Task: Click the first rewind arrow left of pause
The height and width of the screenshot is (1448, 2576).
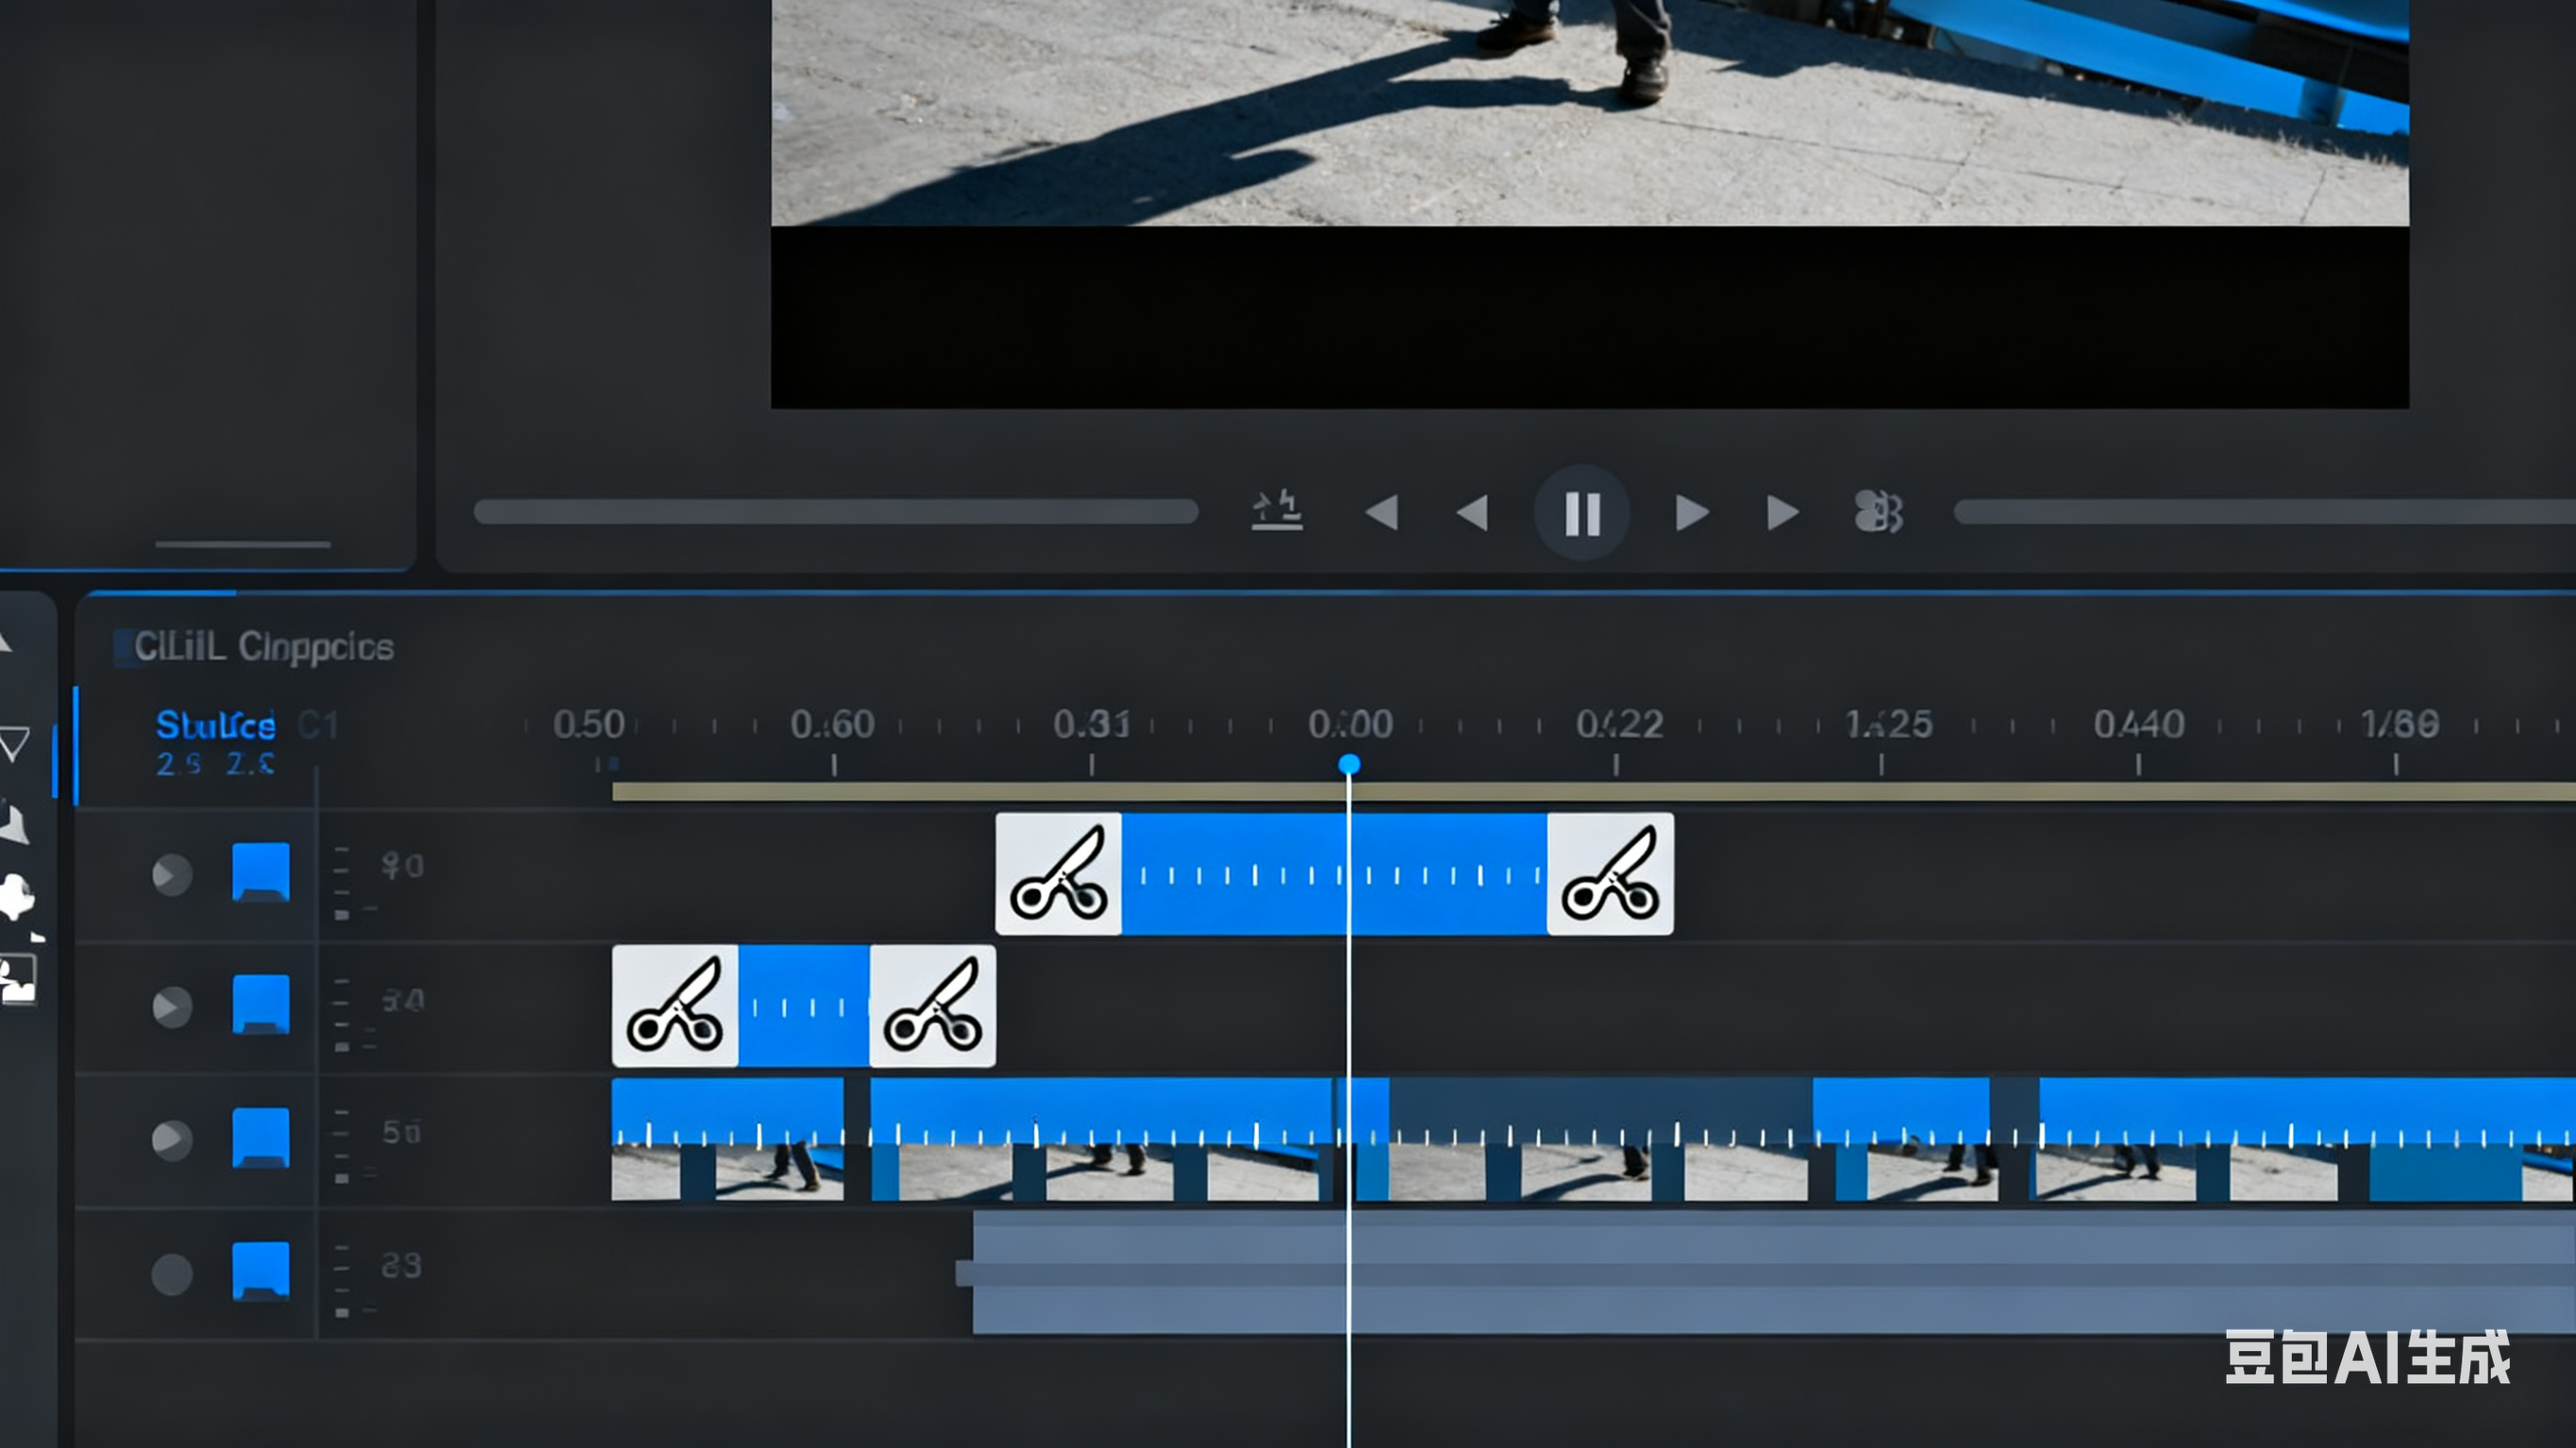Action: (x=1383, y=513)
